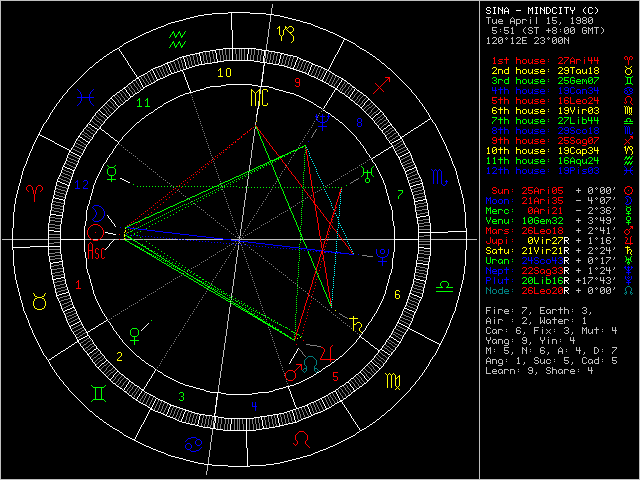Viewport: 640px width, 480px height.
Task: Click the yellow Taurus glyph on the wheel
Action: 40,299
